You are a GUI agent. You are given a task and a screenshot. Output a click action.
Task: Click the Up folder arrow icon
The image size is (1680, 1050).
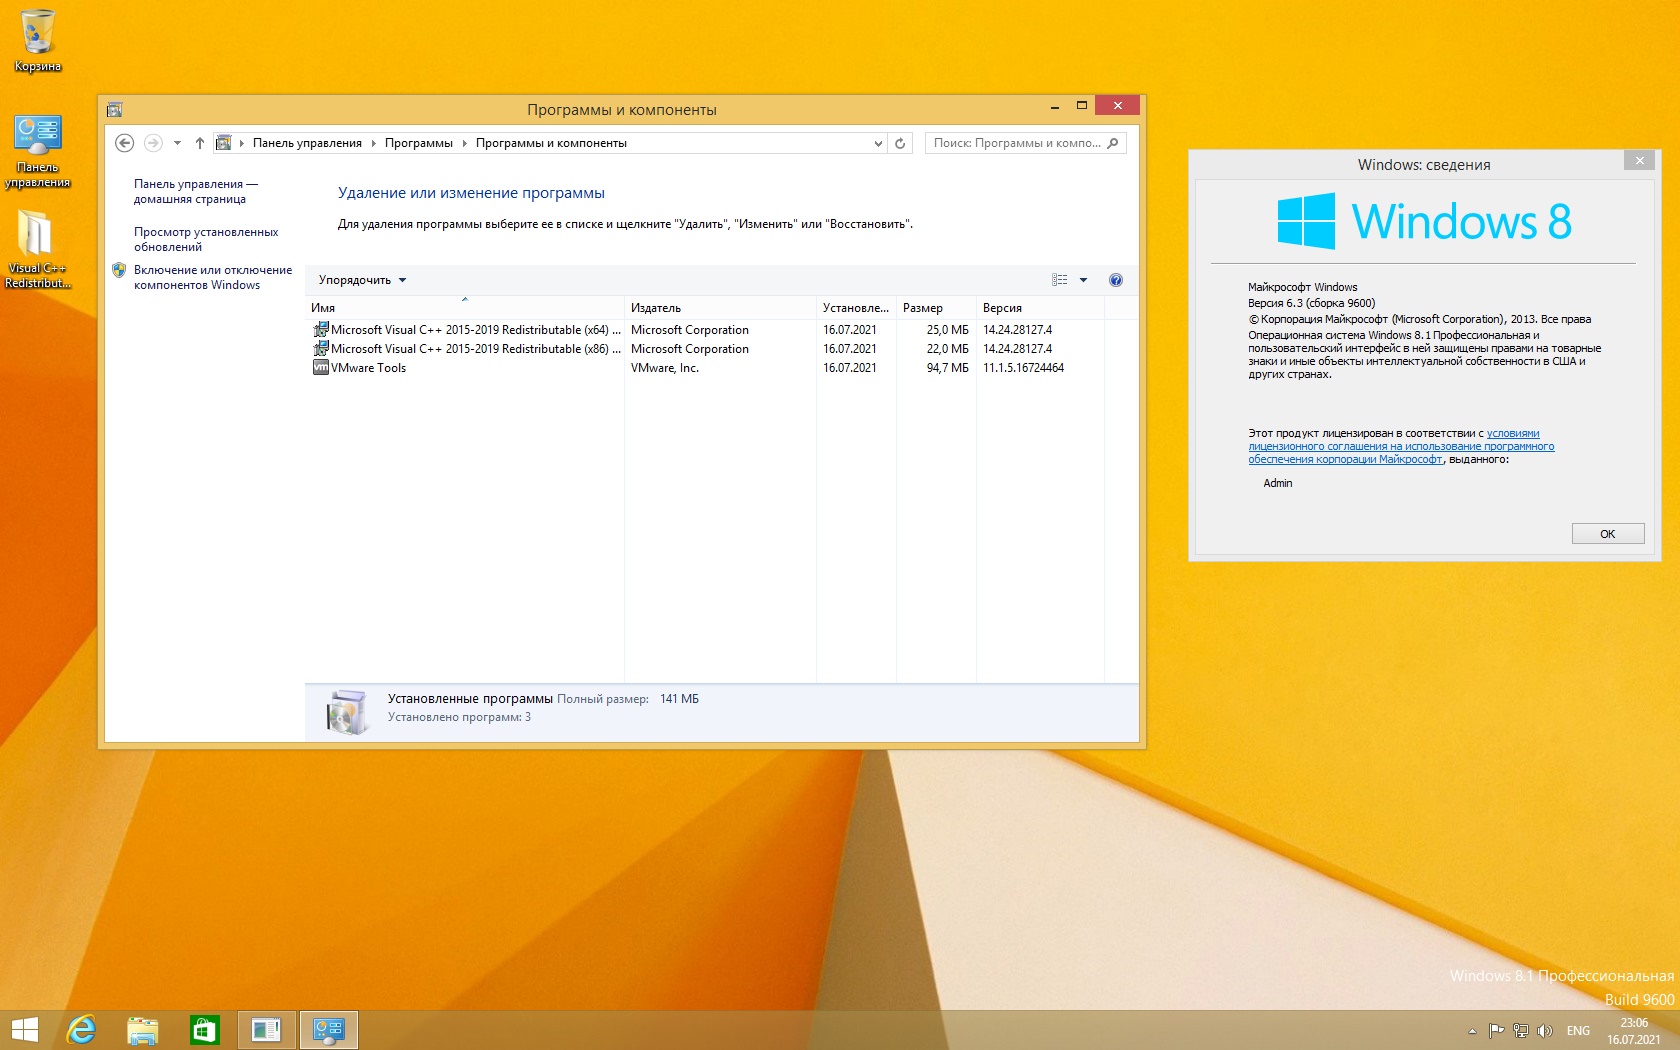pyautogui.click(x=200, y=143)
